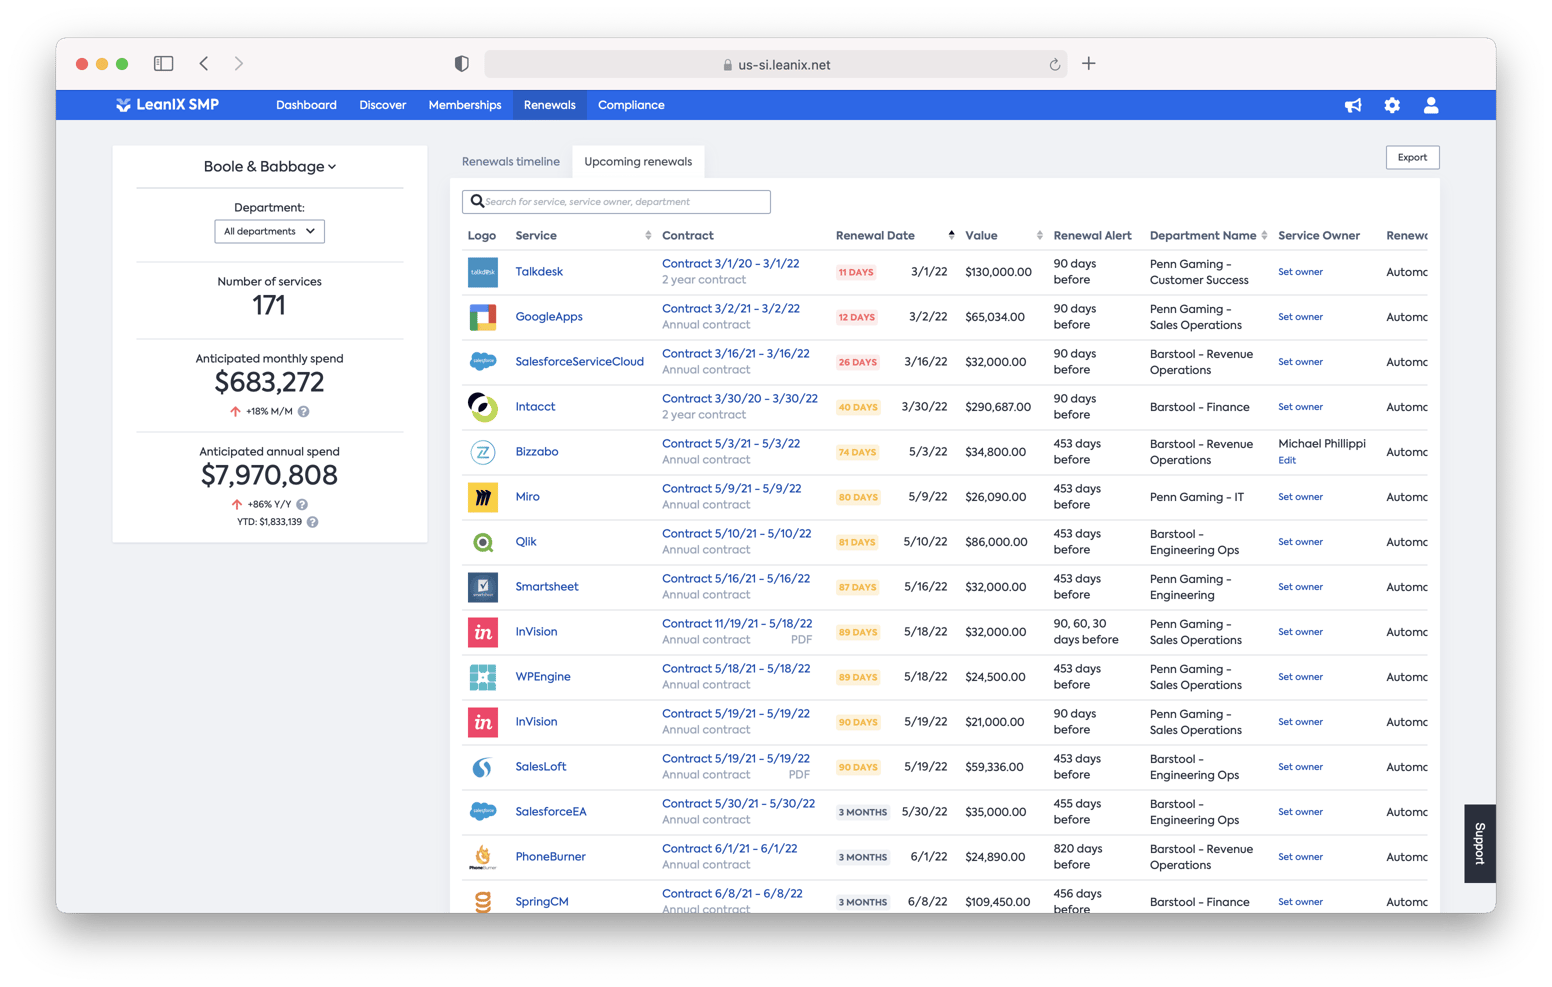Click the SalesLoft logo icon

click(483, 766)
